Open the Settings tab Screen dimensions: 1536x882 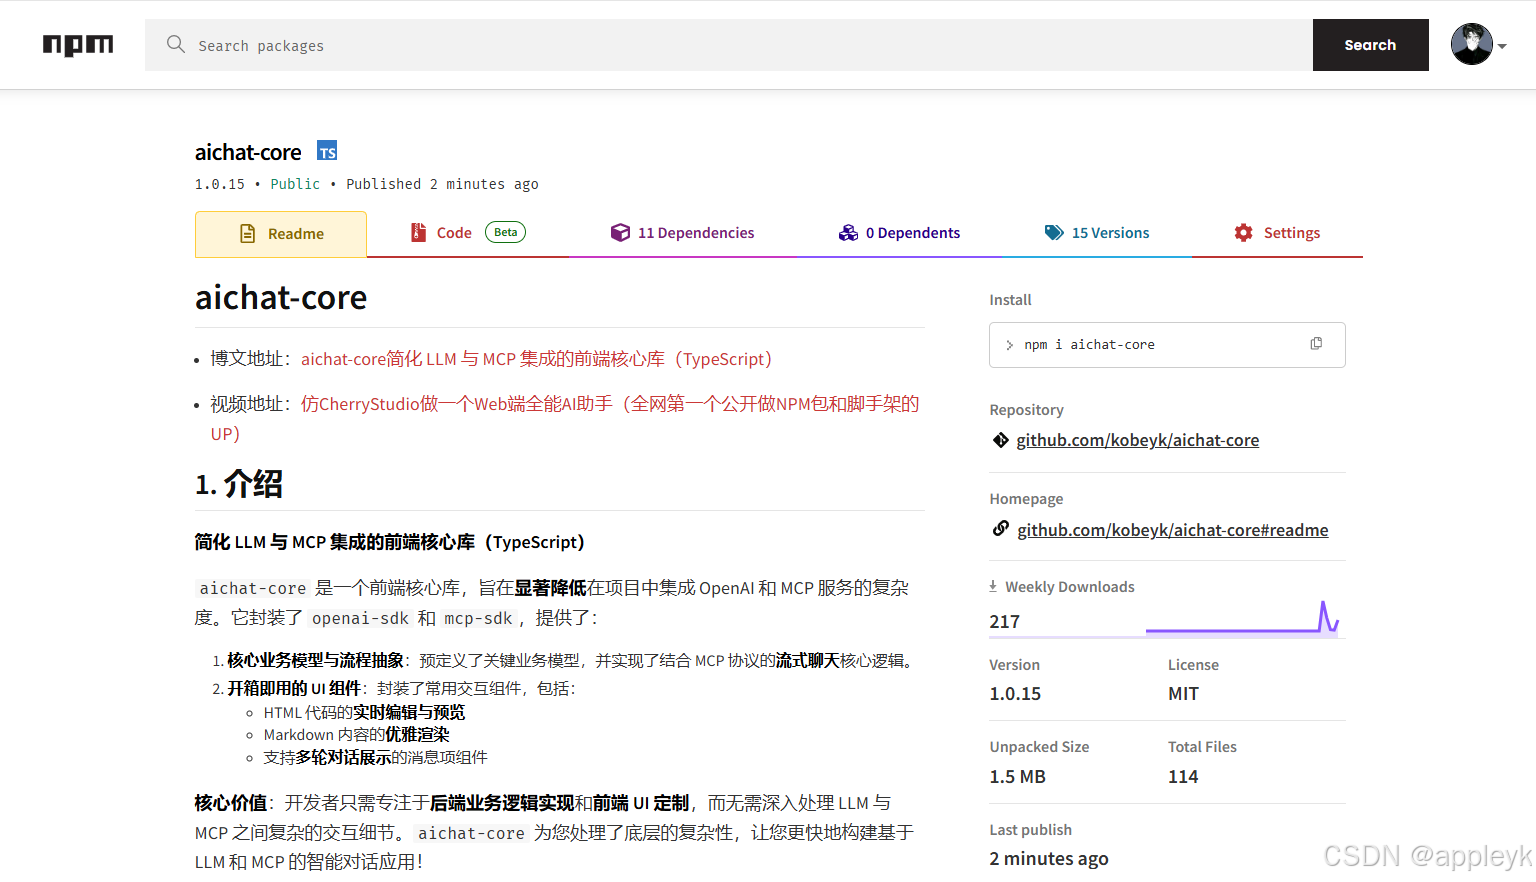click(1277, 233)
